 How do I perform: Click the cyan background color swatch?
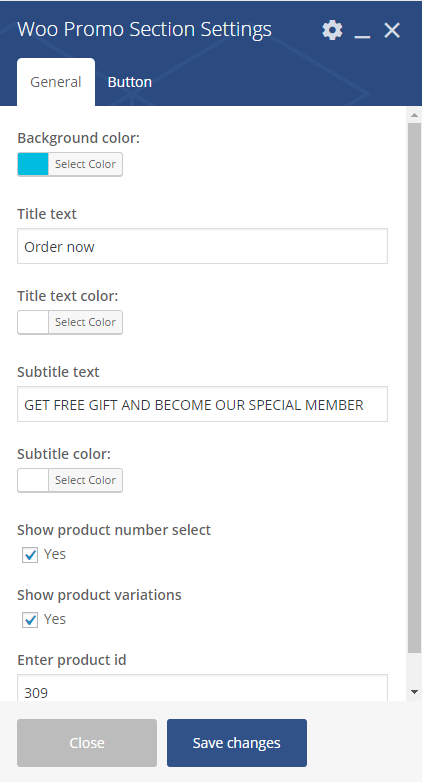point(33,164)
